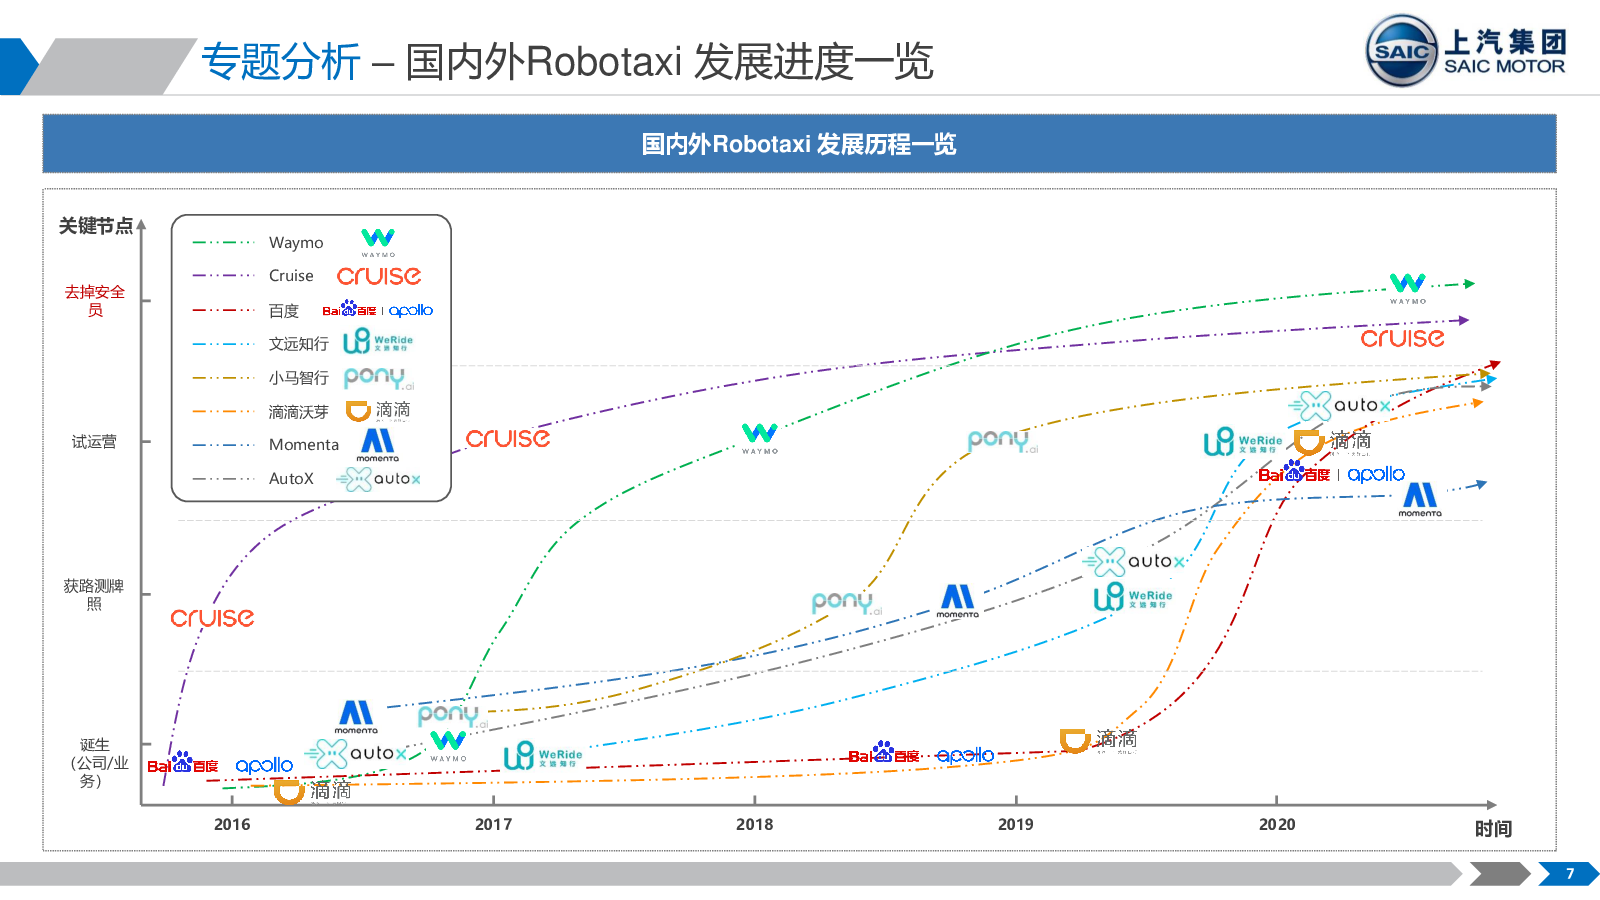1600x900 pixels.
Task: Select the Pony.ai logo at the birth level
Action: pyautogui.click(x=453, y=715)
